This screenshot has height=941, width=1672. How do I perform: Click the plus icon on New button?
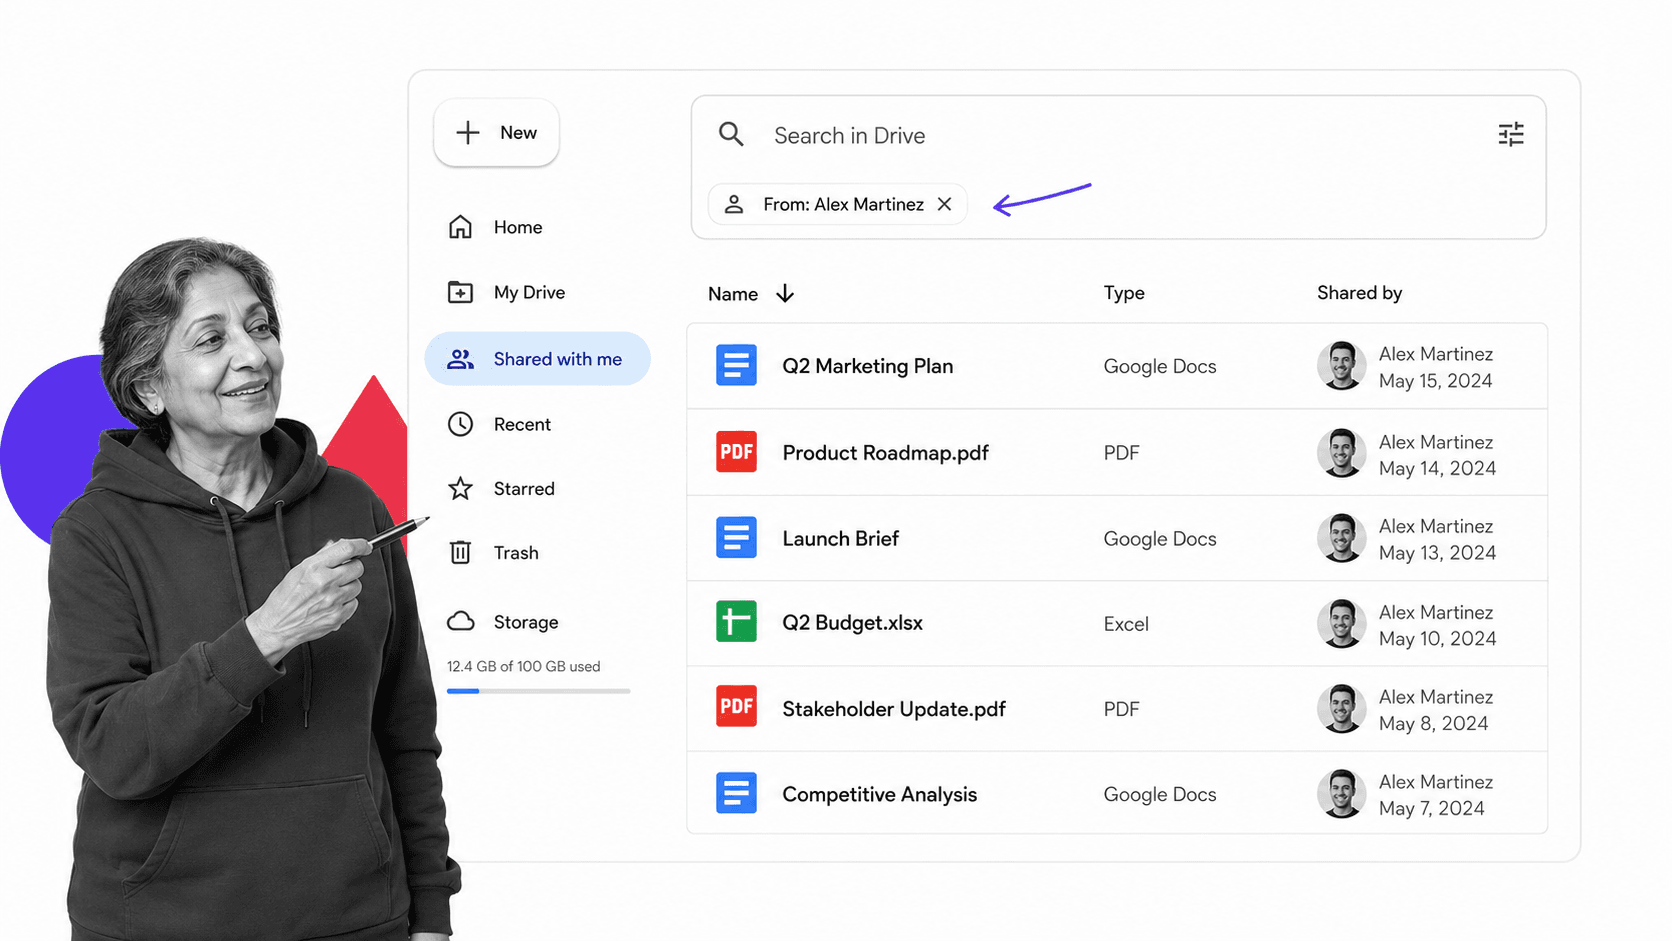point(468,132)
